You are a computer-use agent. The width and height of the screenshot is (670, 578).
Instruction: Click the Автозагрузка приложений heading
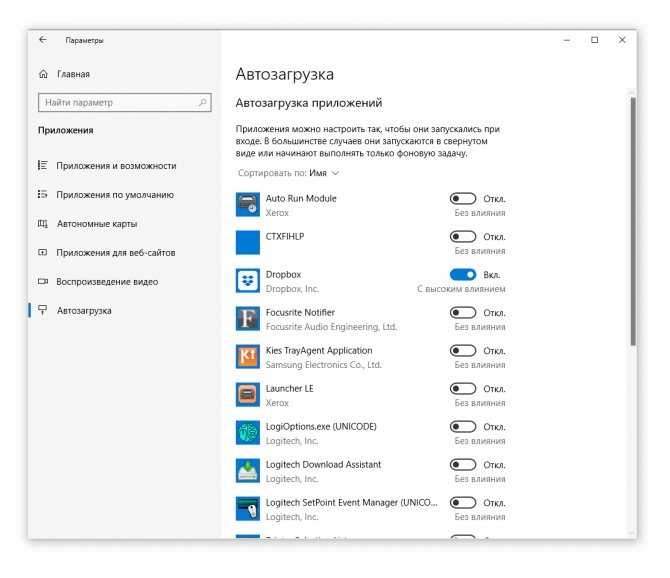click(x=309, y=103)
